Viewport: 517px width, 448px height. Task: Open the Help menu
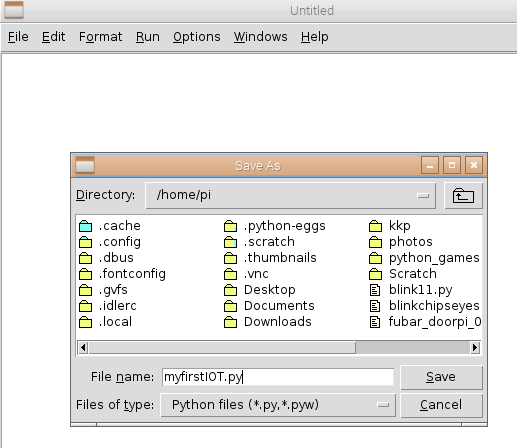pyautogui.click(x=314, y=37)
